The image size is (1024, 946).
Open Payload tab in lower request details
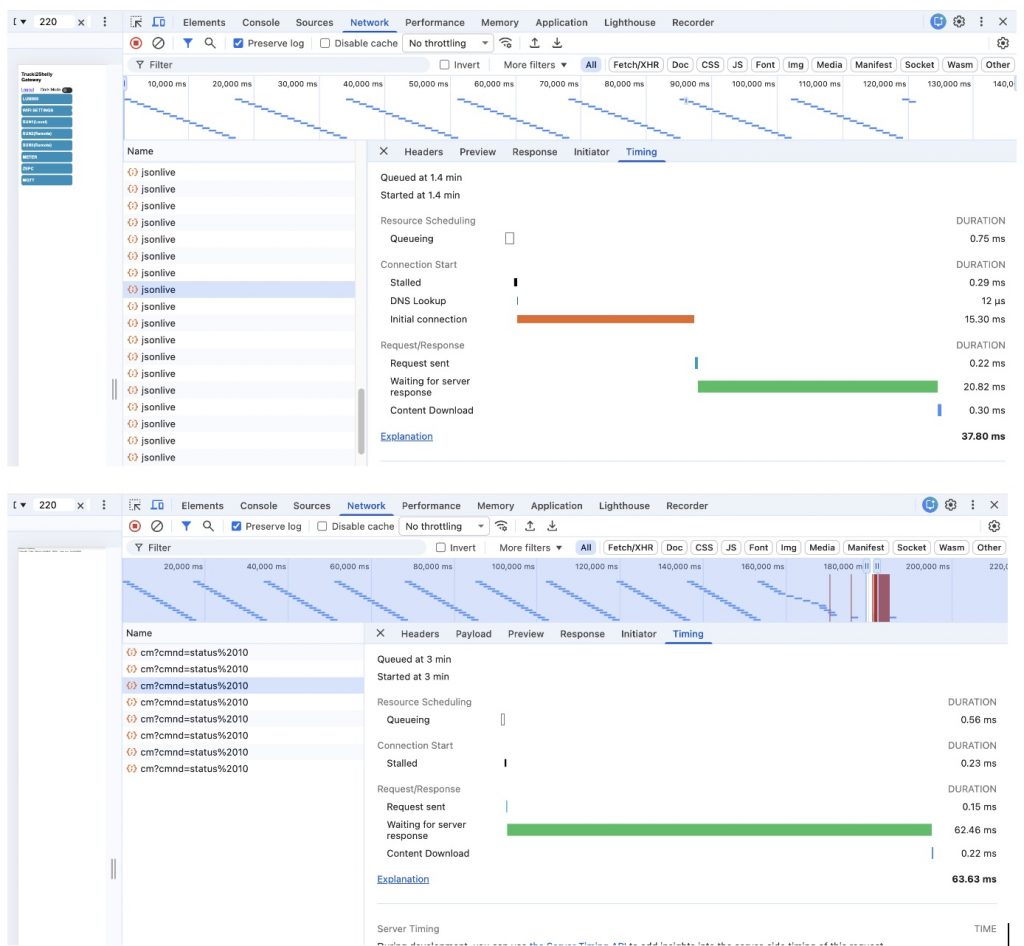473,634
